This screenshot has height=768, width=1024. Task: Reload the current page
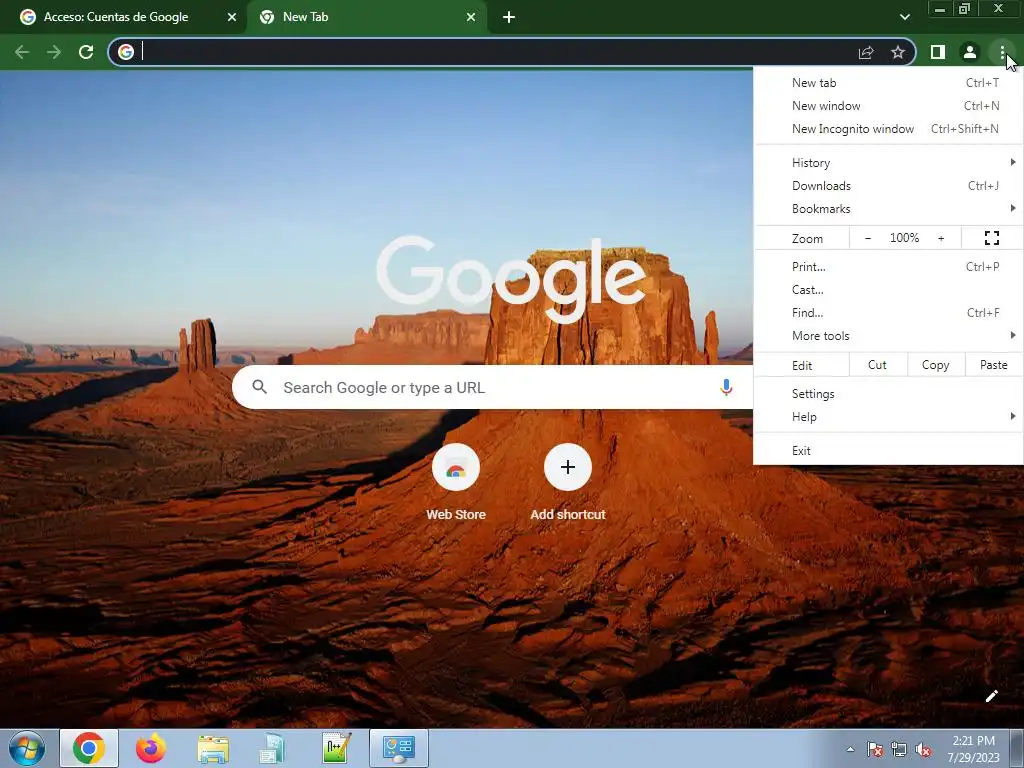tap(86, 52)
